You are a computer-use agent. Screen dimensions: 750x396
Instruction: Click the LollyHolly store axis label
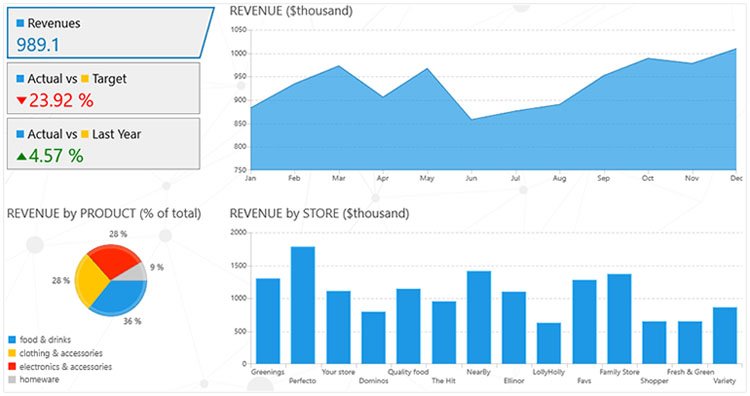click(549, 372)
